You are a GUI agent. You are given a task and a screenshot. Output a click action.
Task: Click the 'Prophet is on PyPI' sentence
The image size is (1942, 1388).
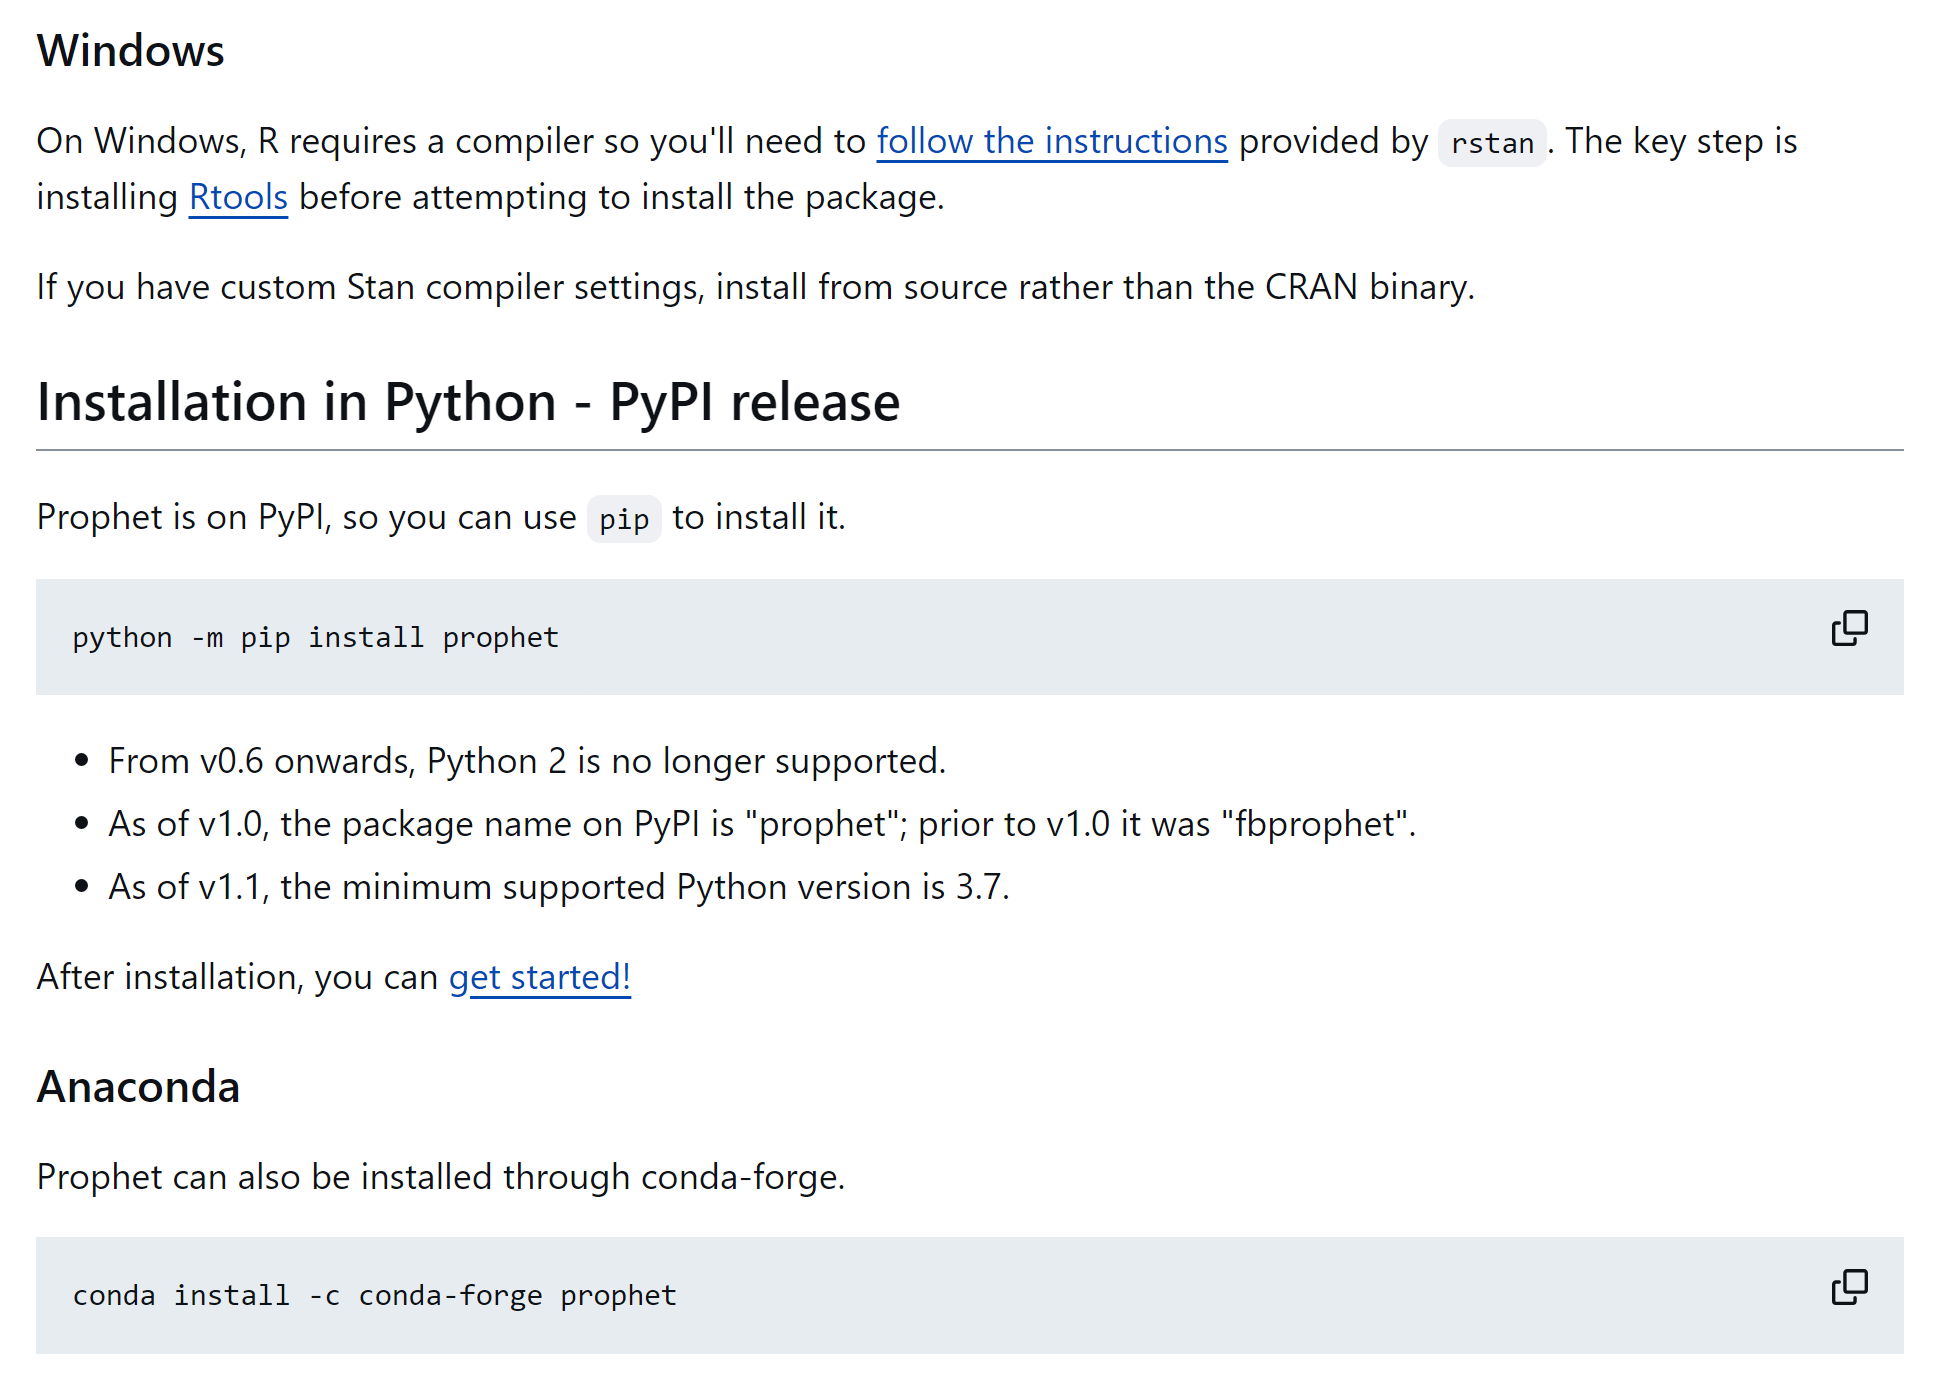click(x=305, y=517)
